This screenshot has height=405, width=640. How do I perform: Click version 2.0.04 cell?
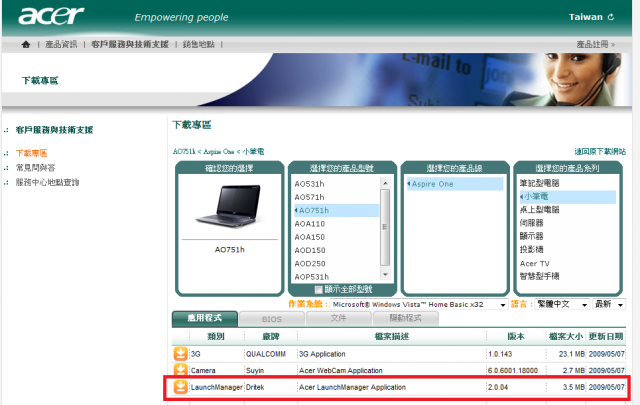[498, 387]
